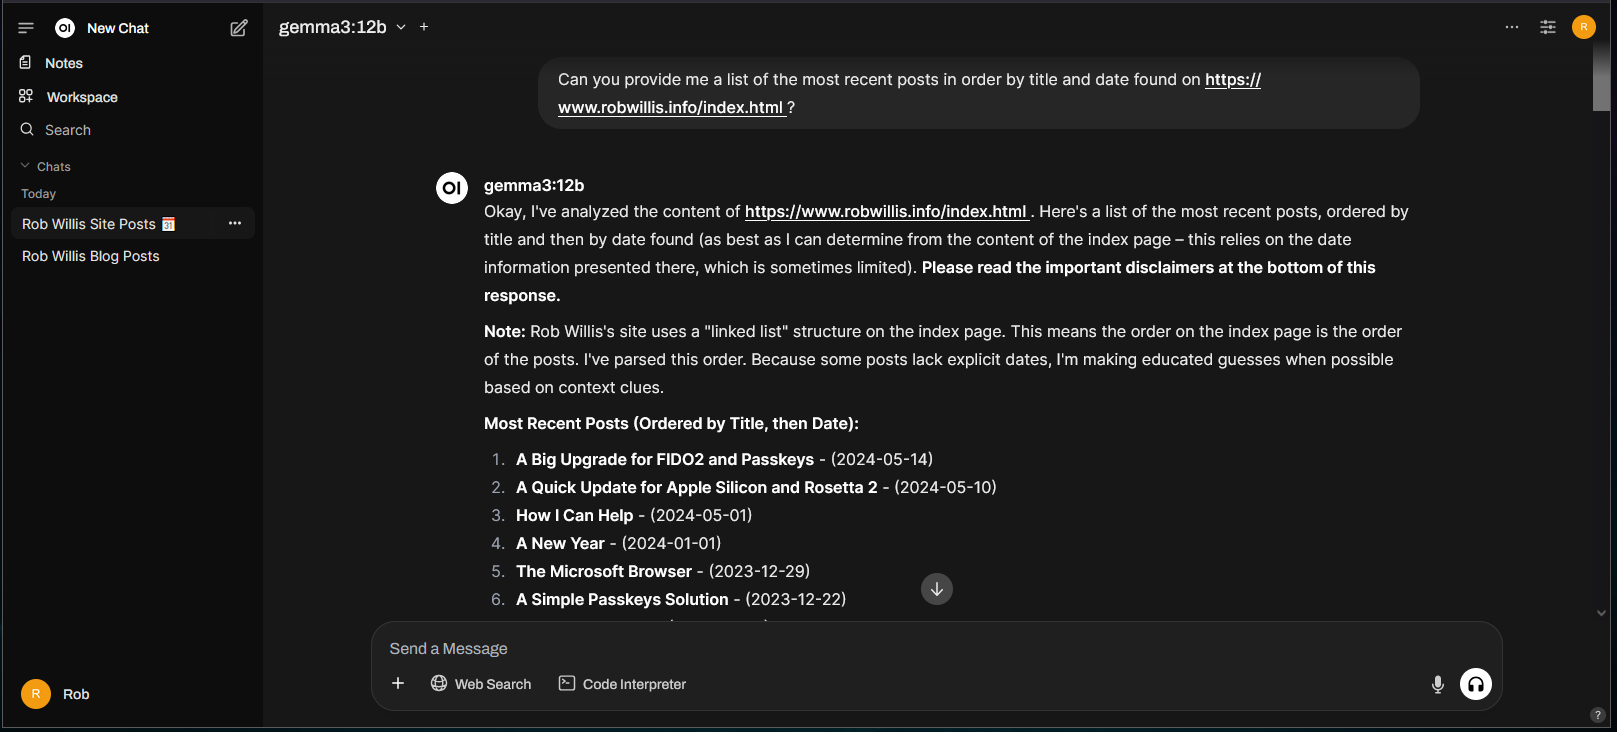1617x732 pixels.
Task: Start voice call with headphone button
Action: coord(1476,684)
